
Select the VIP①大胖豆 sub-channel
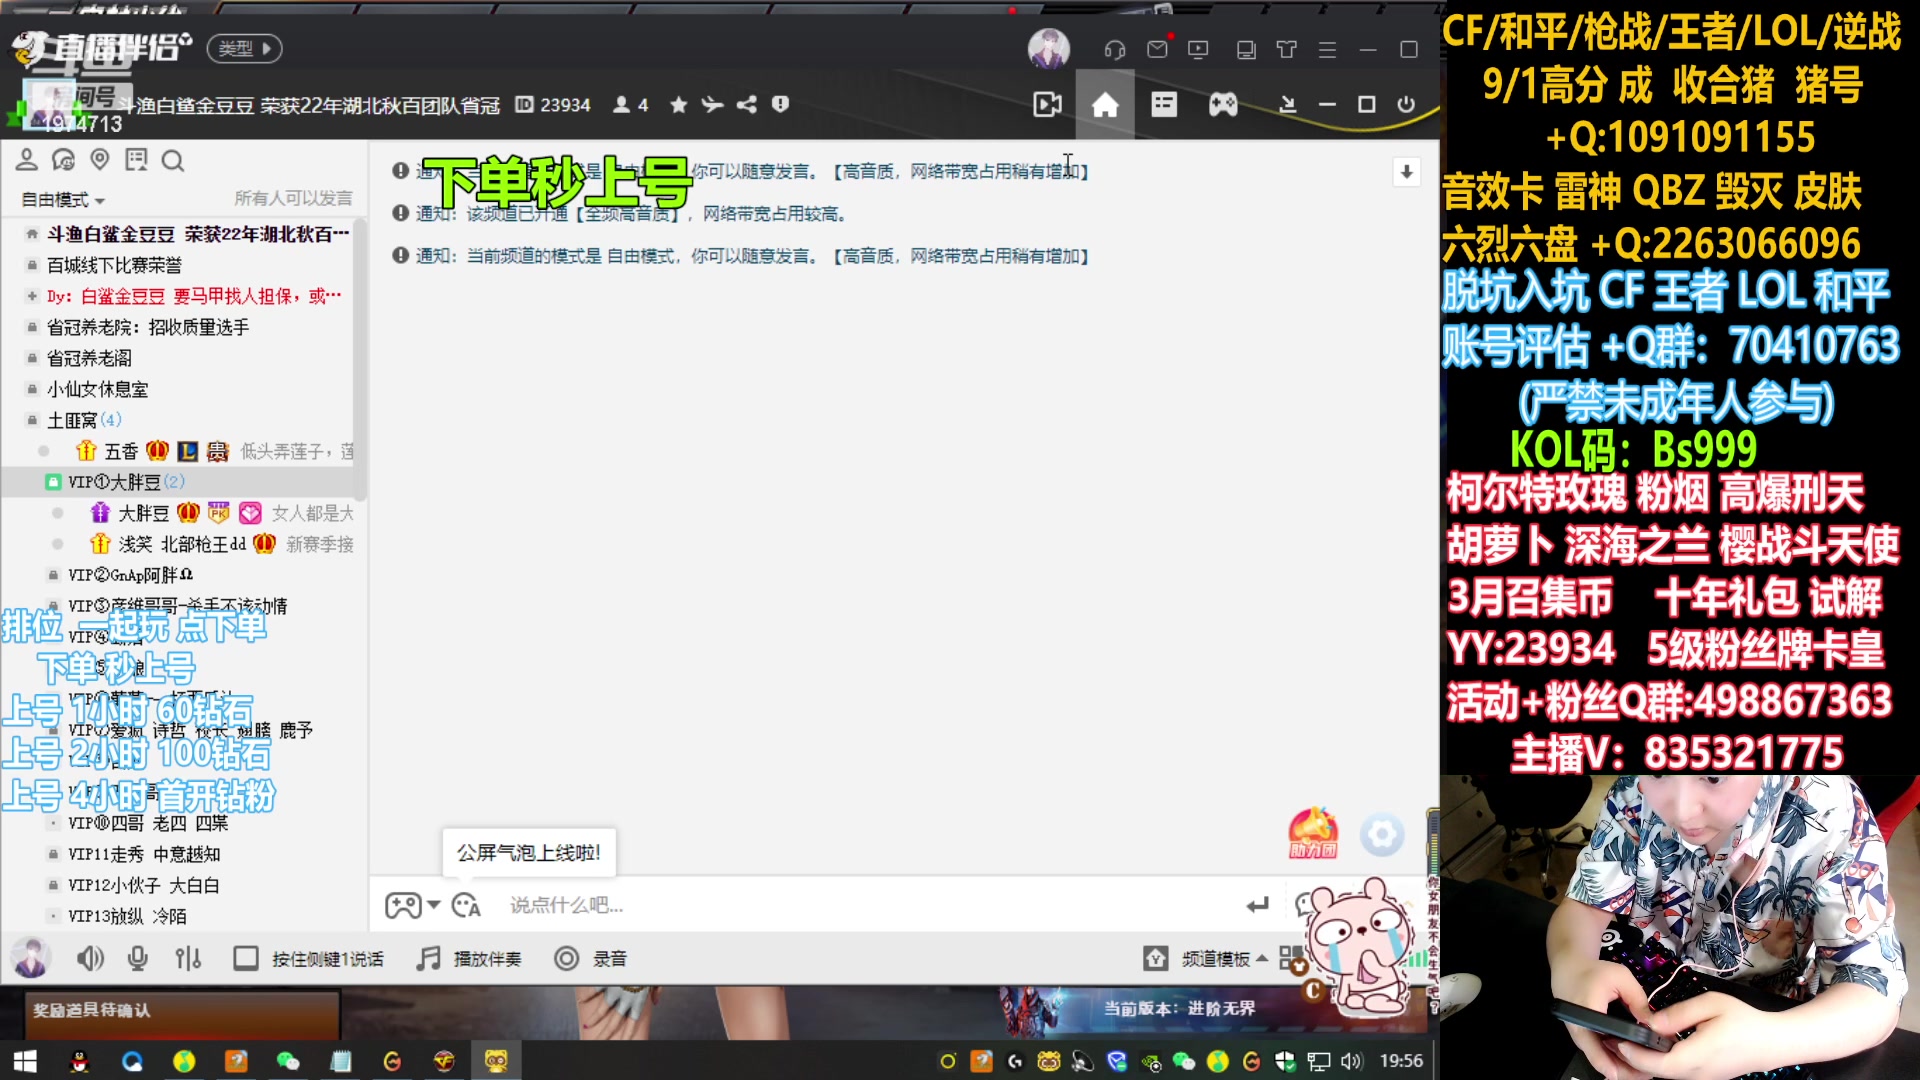pos(126,482)
